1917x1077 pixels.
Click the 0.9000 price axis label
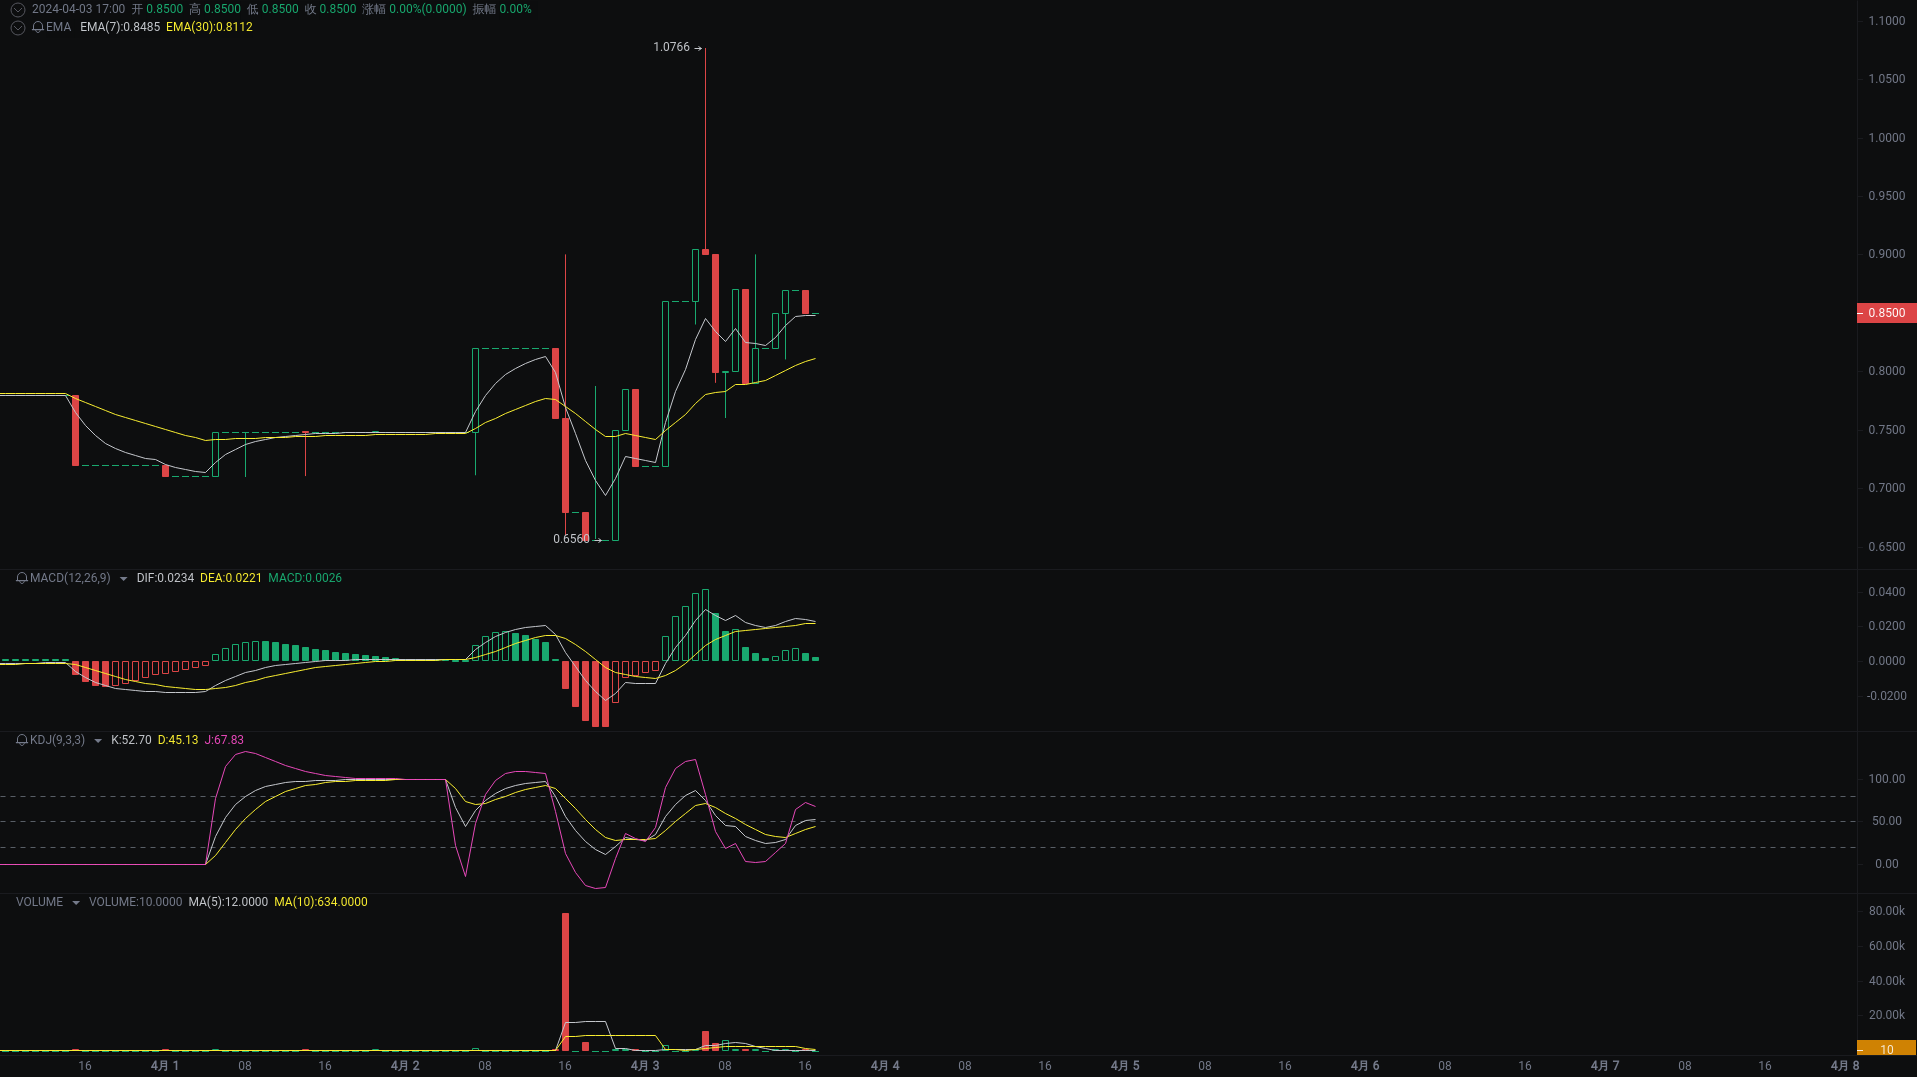1887,254
